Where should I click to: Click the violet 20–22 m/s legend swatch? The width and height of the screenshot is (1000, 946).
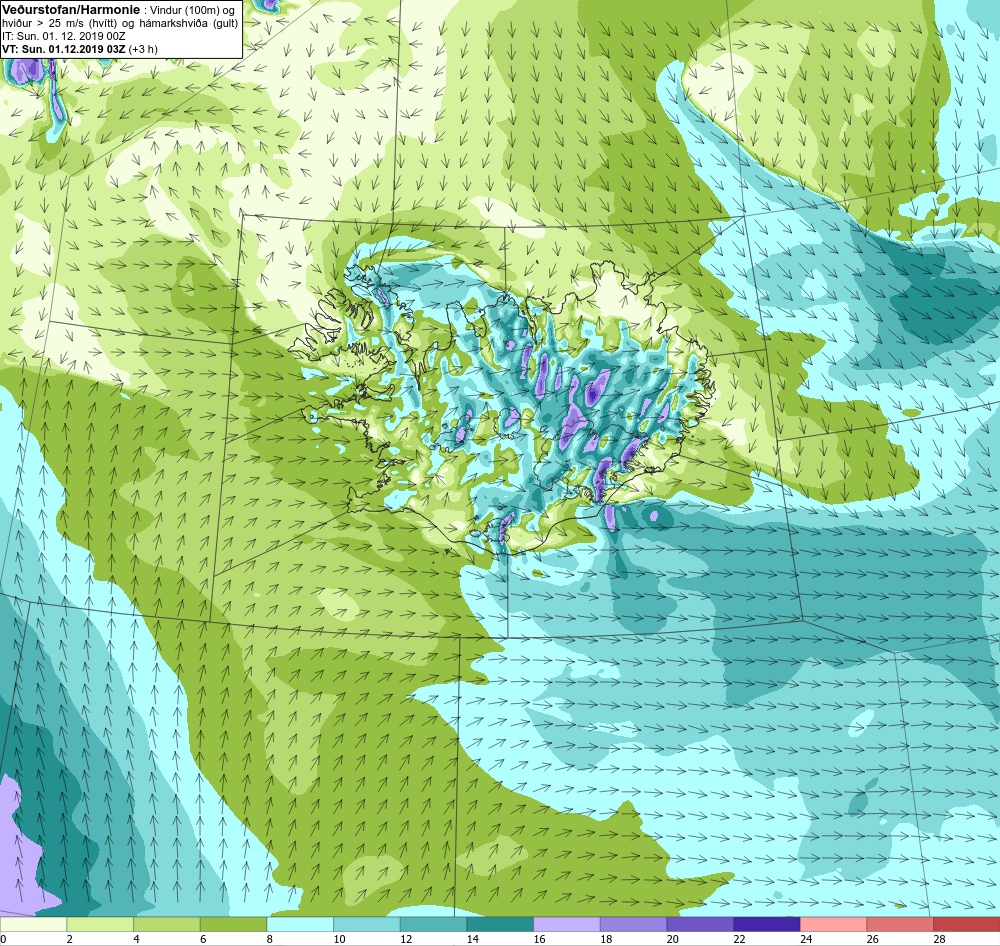(700, 924)
